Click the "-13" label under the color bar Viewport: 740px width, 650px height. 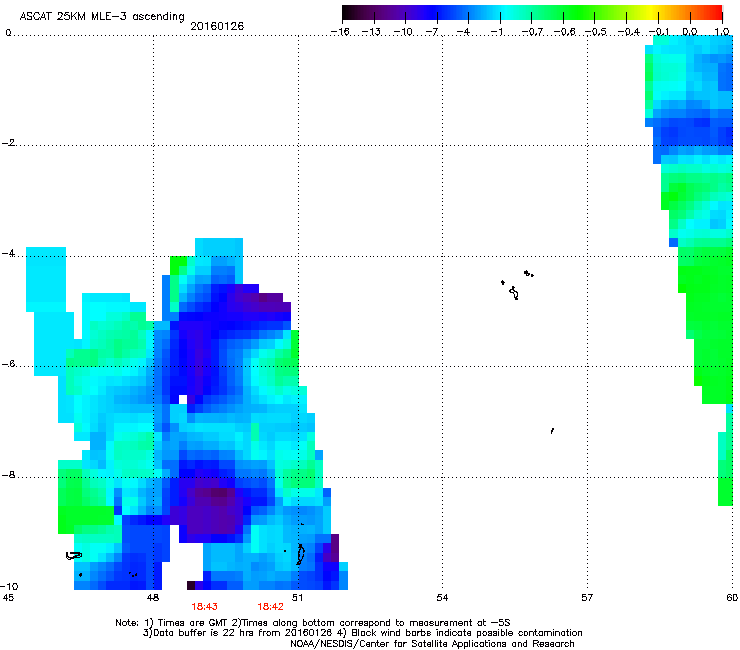(371, 32)
